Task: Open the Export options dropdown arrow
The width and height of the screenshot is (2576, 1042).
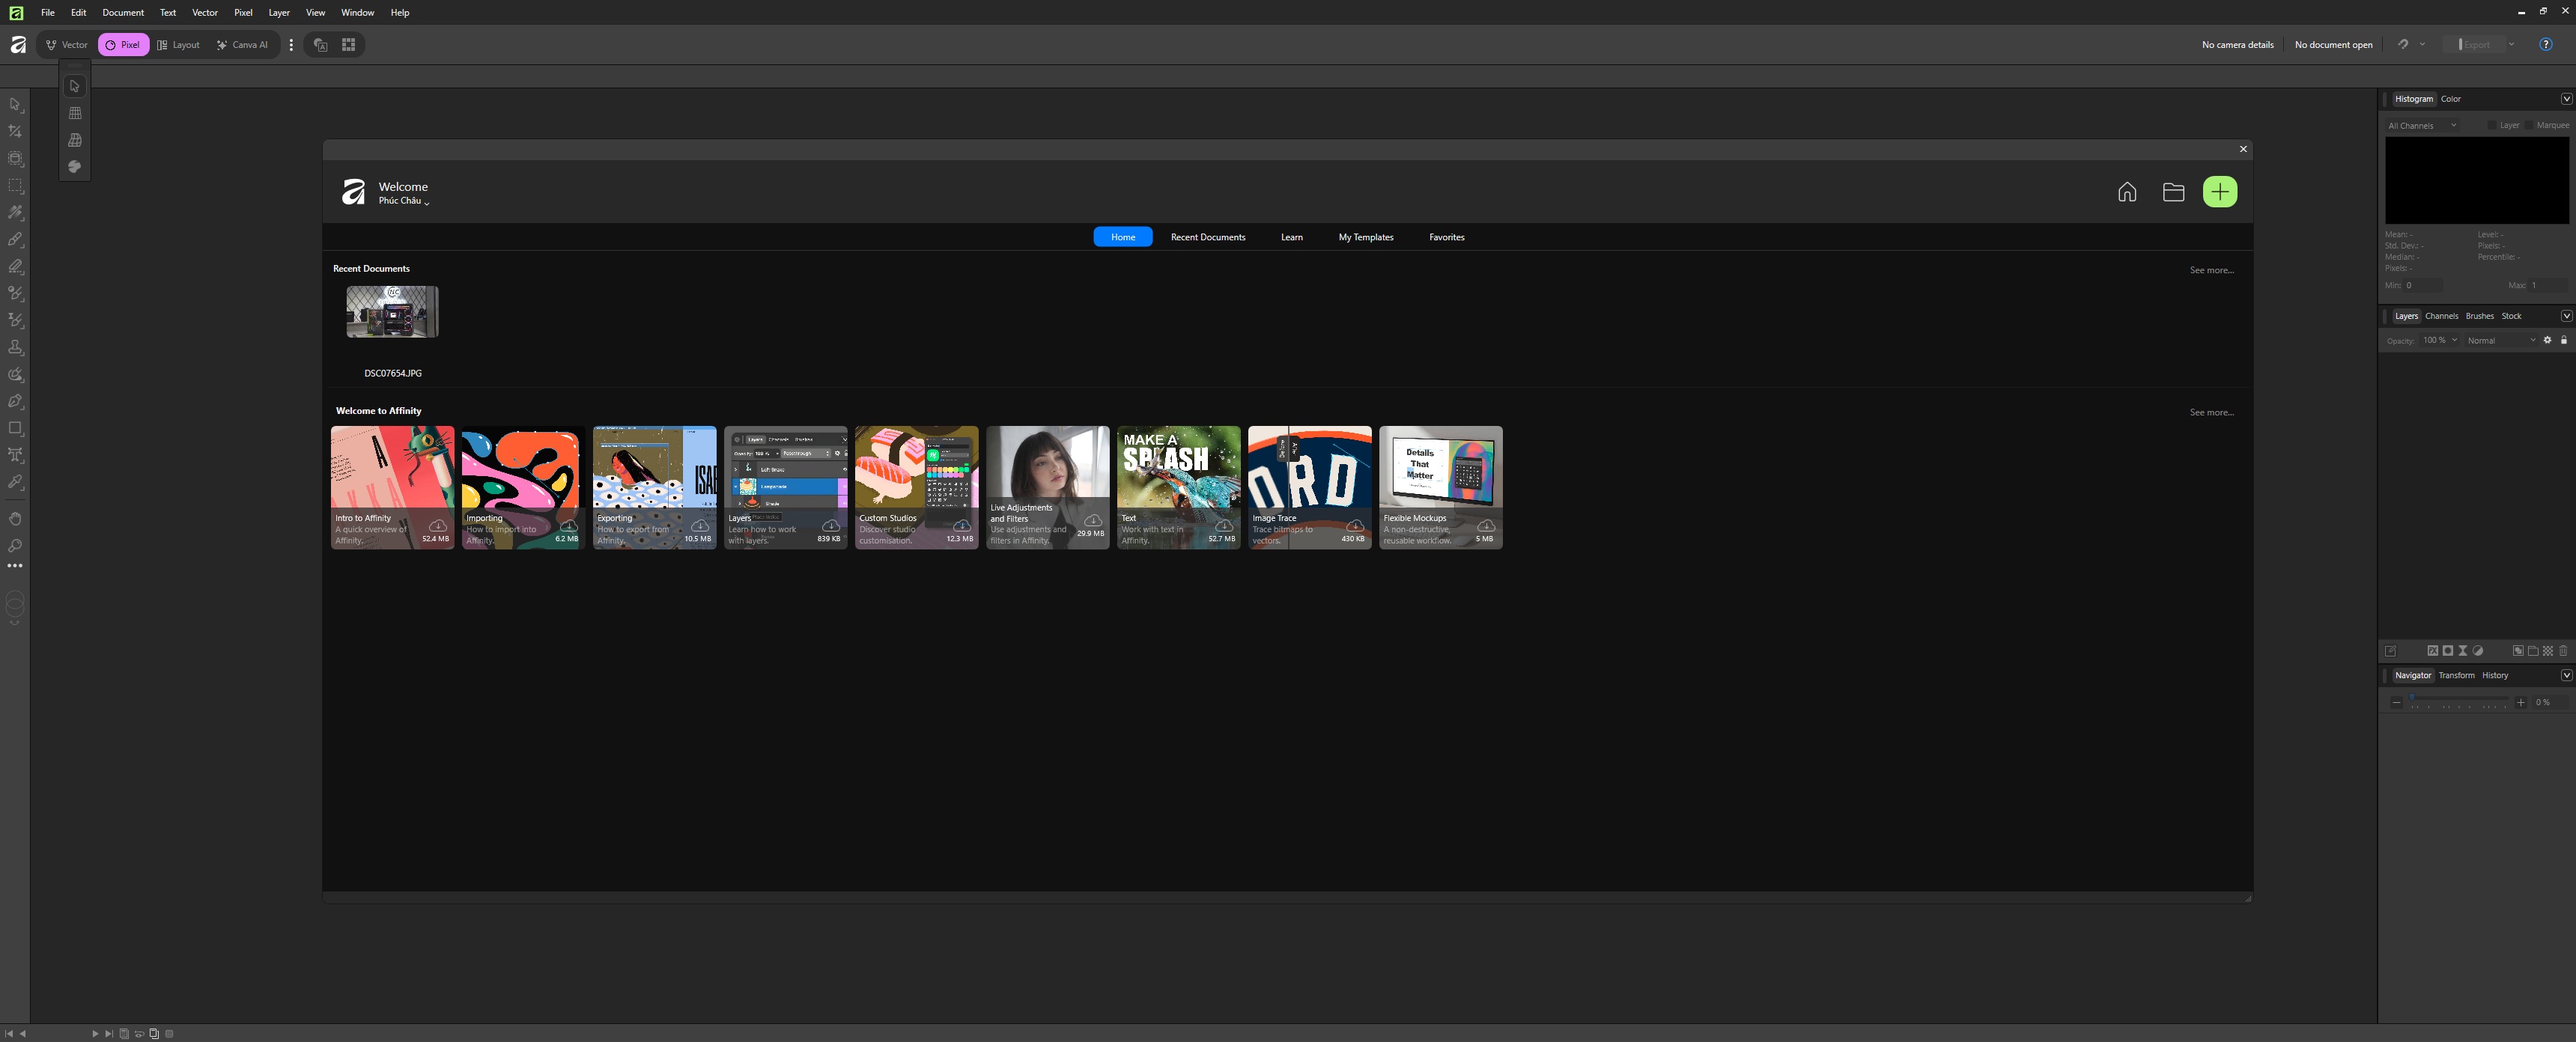Action: pyautogui.click(x=2511, y=44)
